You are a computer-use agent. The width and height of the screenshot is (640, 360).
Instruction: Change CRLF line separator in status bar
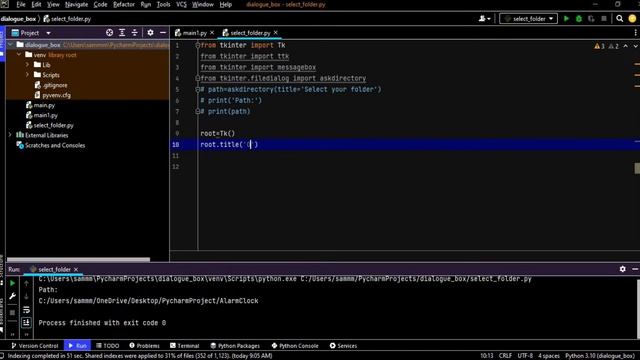point(505,356)
